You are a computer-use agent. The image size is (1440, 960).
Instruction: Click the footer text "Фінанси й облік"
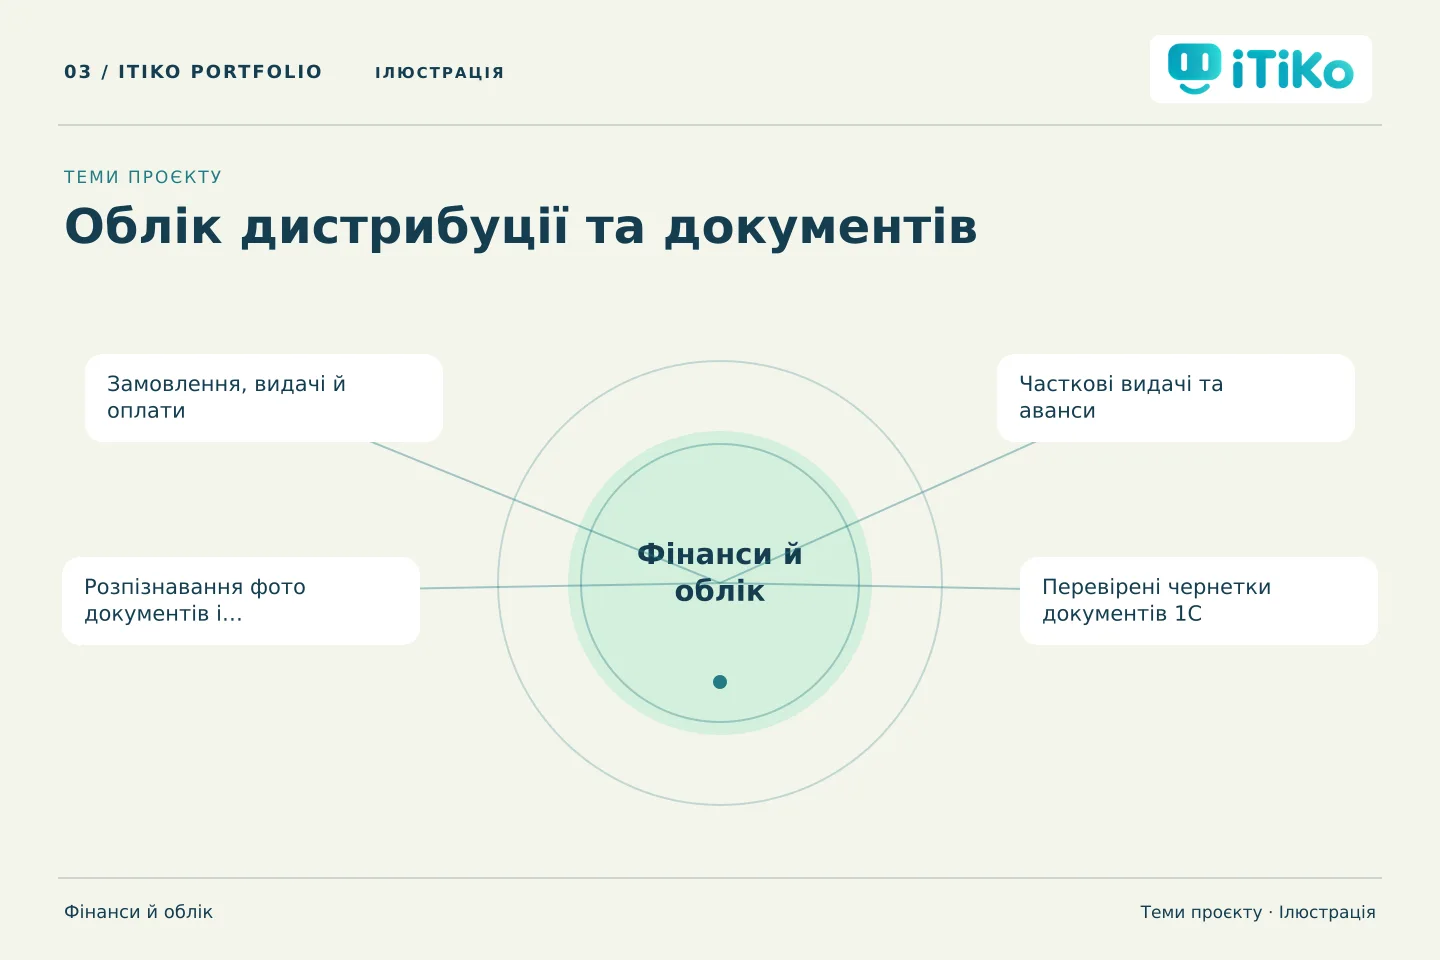139,912
